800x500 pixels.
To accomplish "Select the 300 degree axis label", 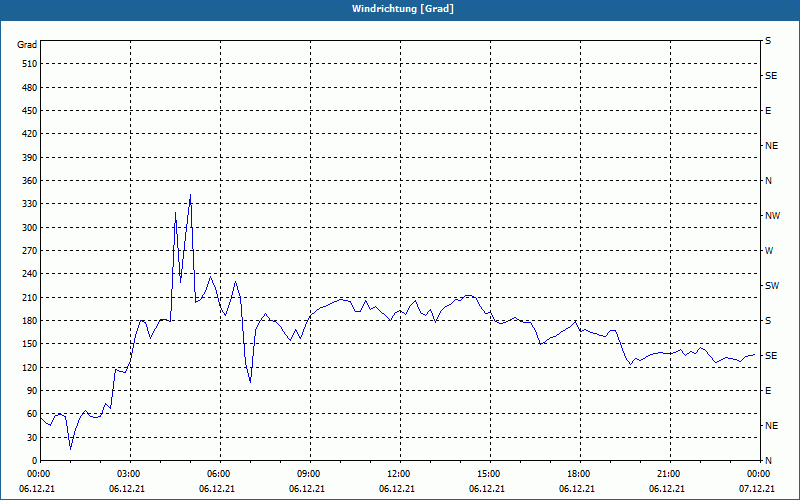I will click(30, 228).
